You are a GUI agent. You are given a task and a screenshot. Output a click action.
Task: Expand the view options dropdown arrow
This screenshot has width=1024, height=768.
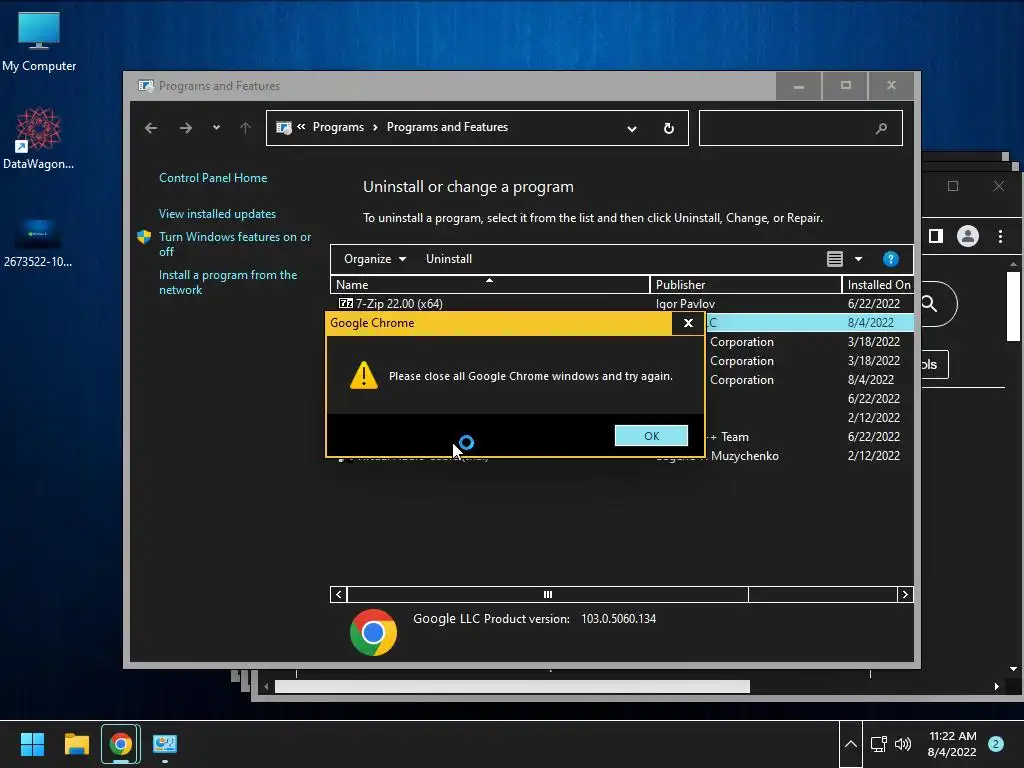tap(858, 259)
